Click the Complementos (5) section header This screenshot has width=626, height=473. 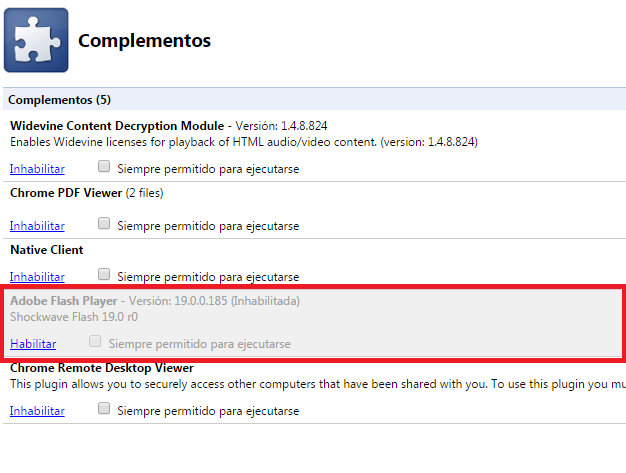coord(60,100)
